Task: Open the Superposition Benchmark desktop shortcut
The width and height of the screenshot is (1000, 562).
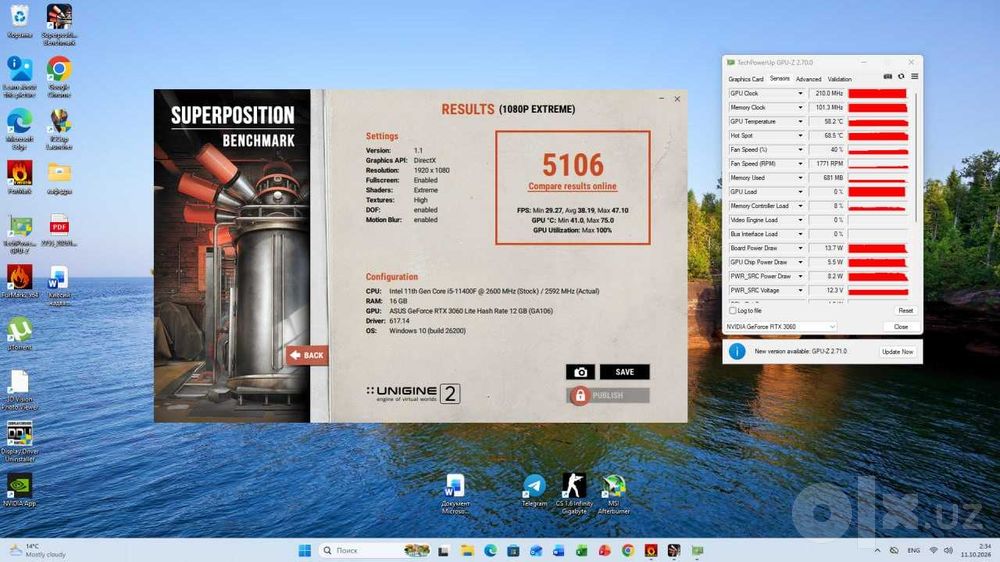Action: click(x=59, y=24)
